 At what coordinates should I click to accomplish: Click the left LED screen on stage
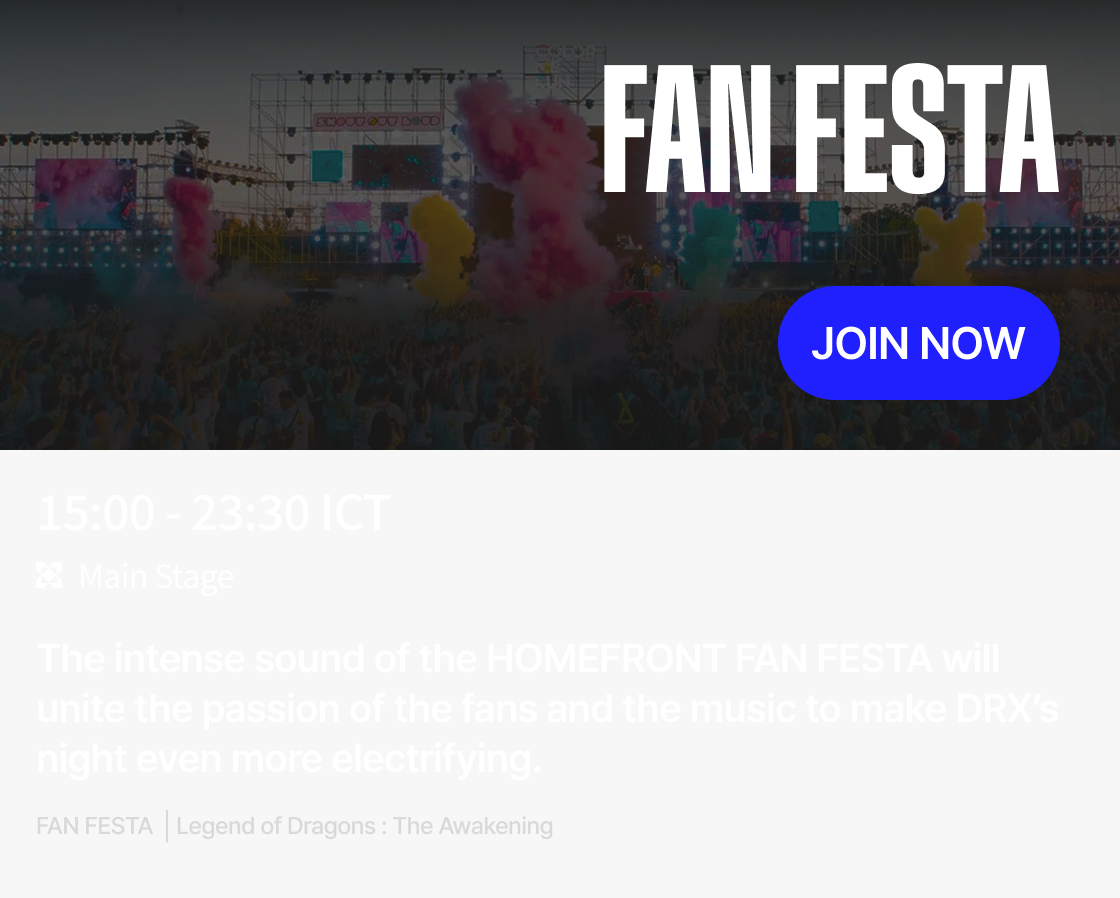(85, 192)
